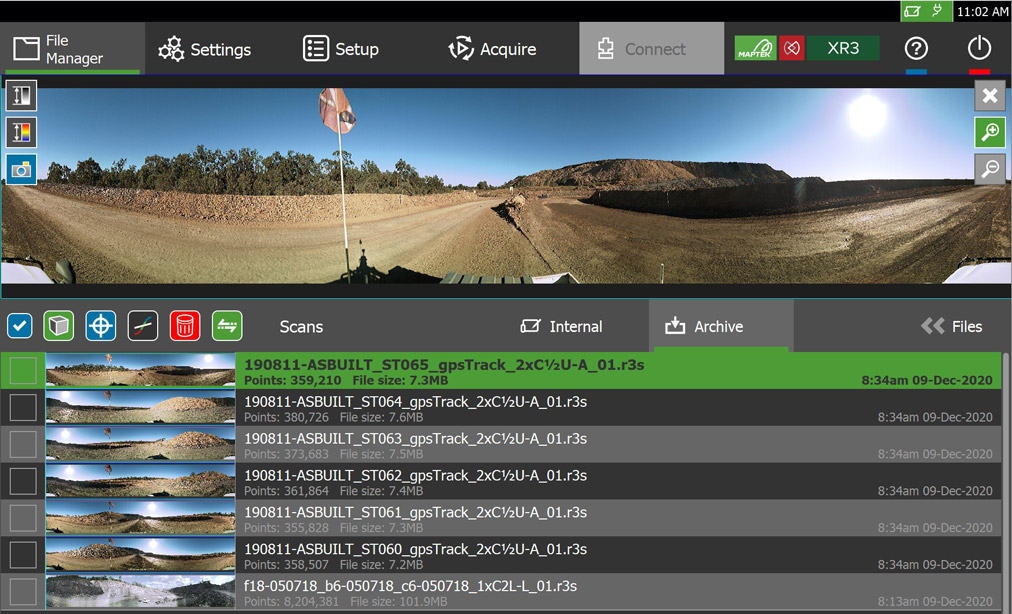
Task: Click the 'Points: 355,828' text
Action: pos(286,527)
